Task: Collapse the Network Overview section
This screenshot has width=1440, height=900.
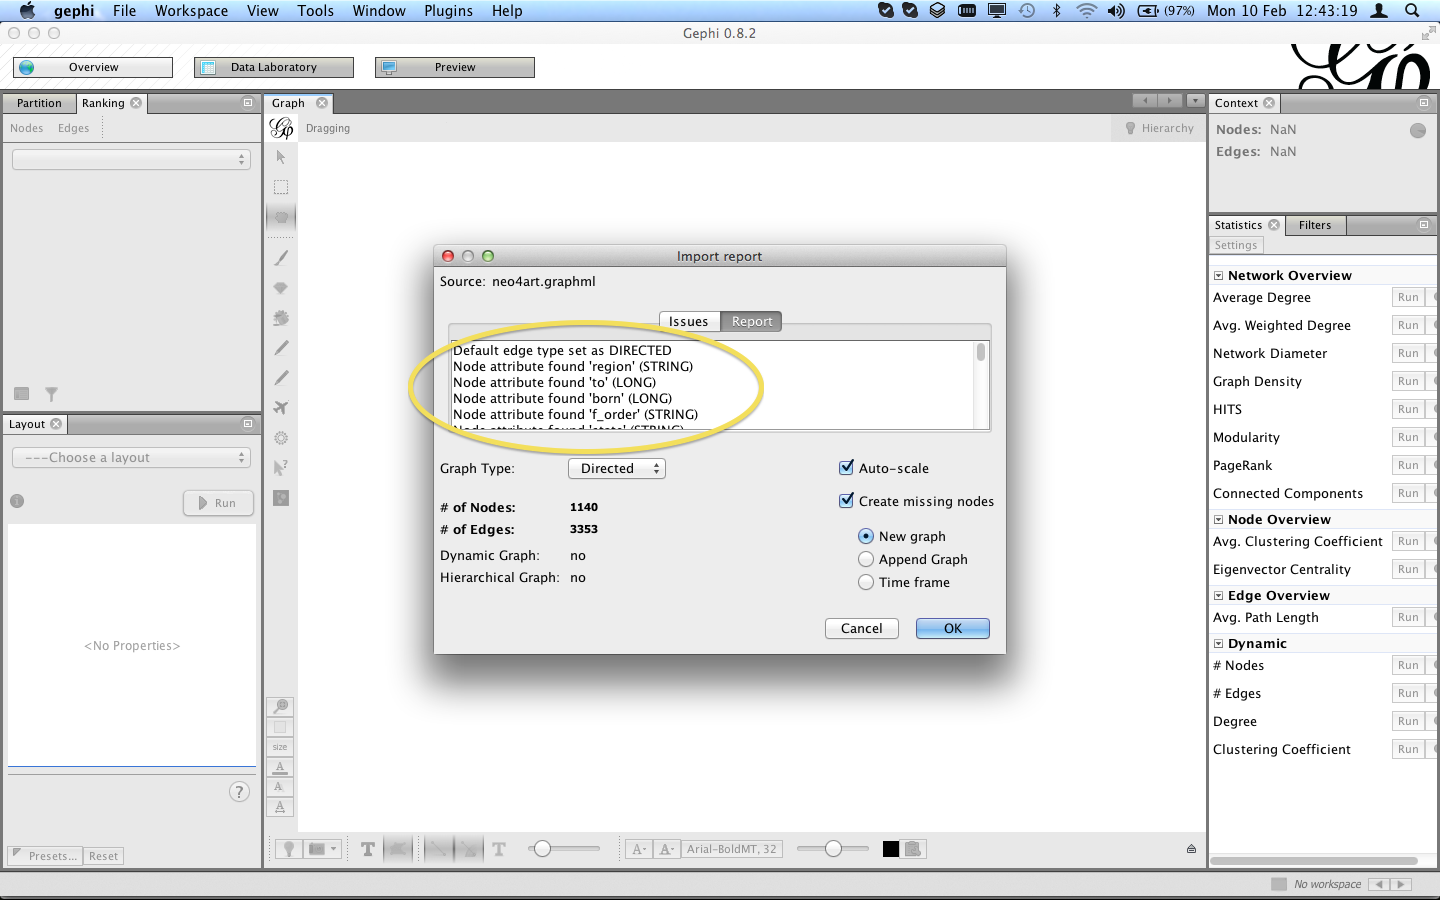Action: [1218, 276]
